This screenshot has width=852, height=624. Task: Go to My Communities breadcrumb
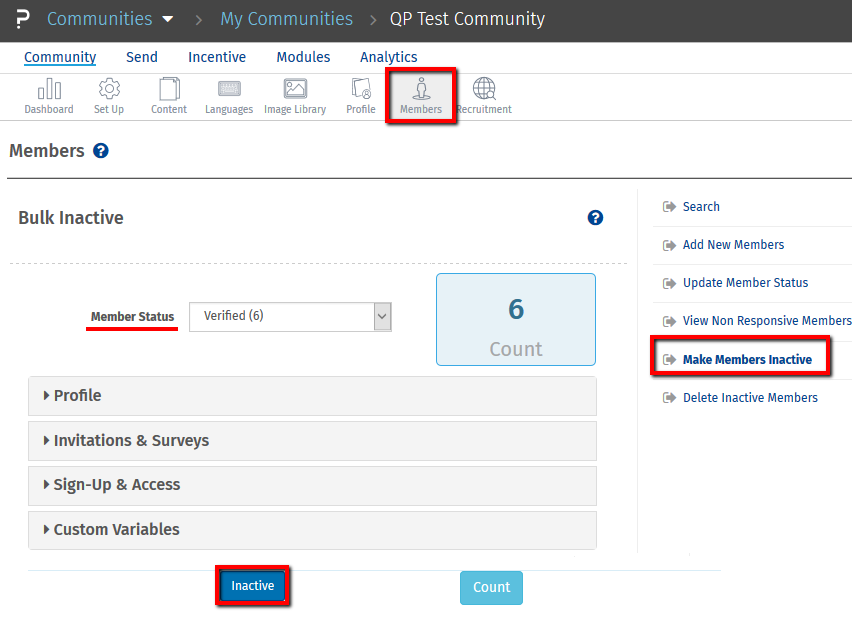(286, 19)
